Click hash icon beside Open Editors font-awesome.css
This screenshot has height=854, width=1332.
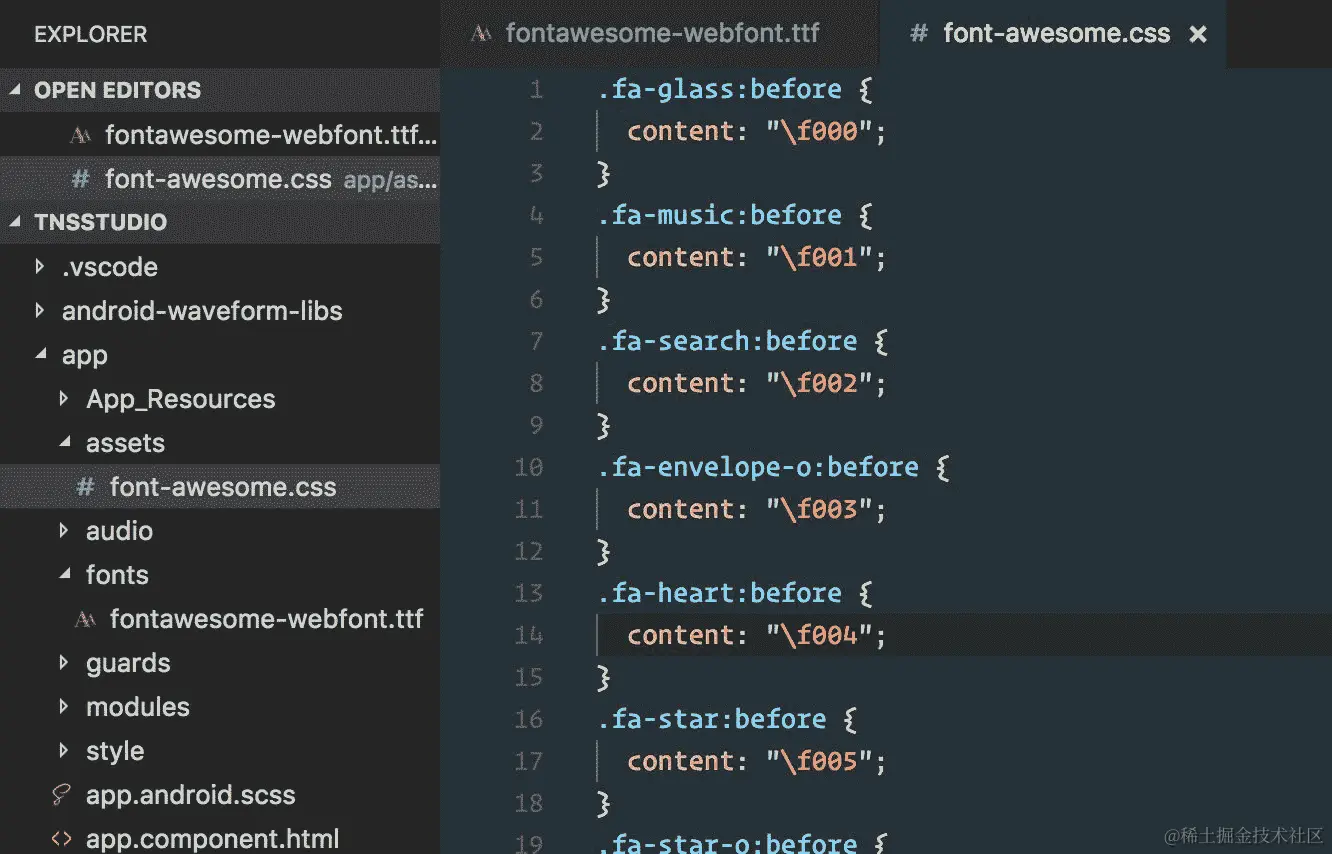click(x=81, y=179)
